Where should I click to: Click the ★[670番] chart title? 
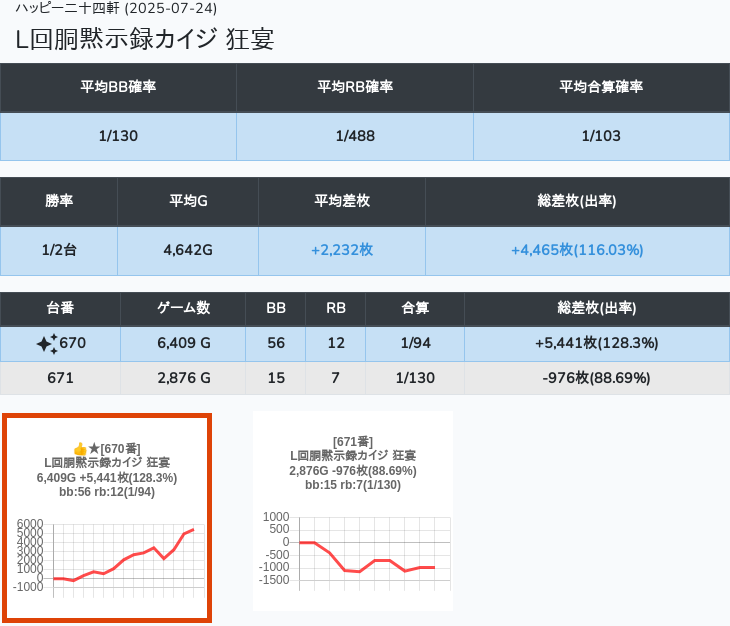pos(114,449)
